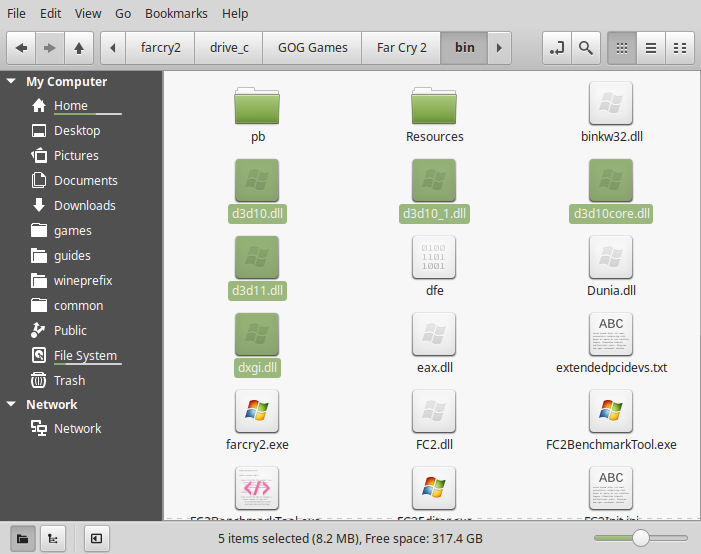Open guides bookmark in the sidebar
The width and height of the screenshot is (701, 554).
click(72, 256)
